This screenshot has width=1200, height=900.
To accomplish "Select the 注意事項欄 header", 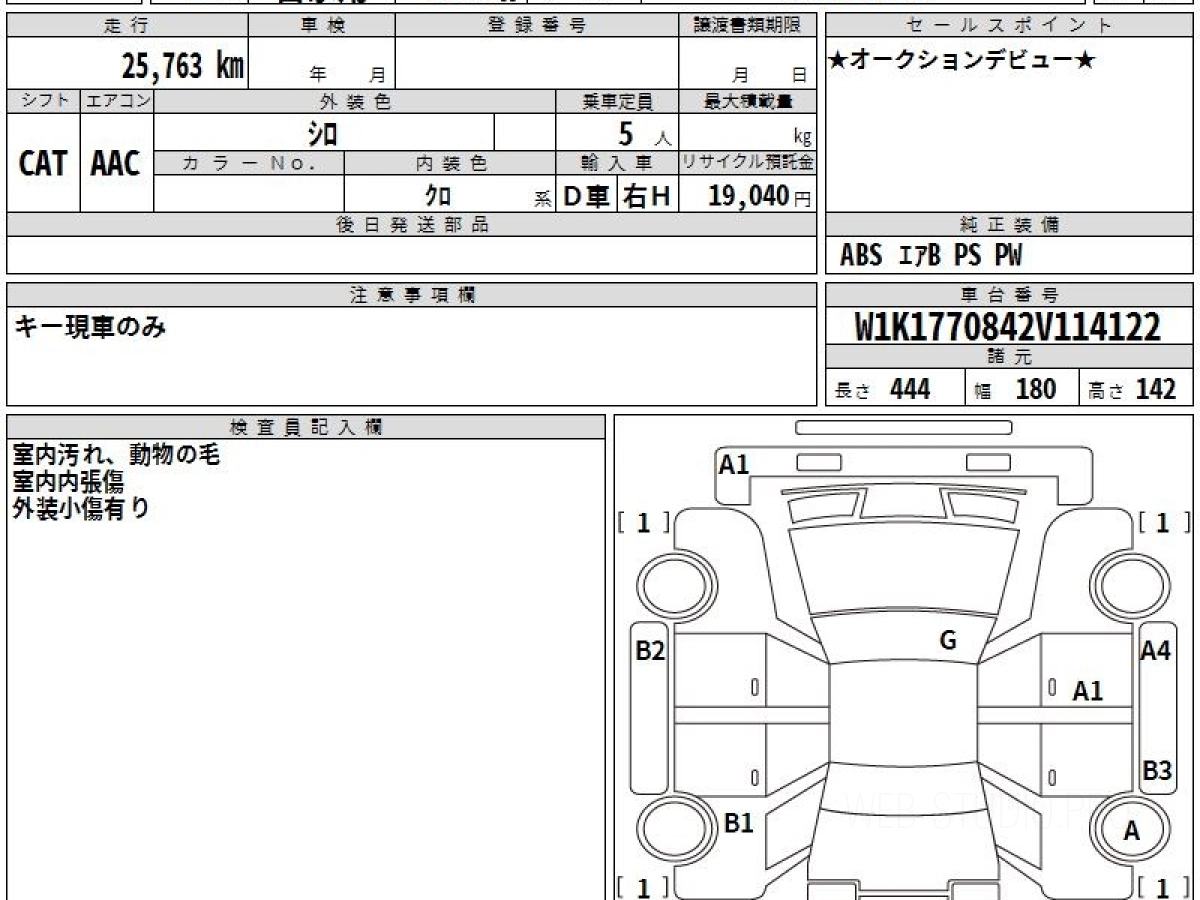I will pos(412,295).
